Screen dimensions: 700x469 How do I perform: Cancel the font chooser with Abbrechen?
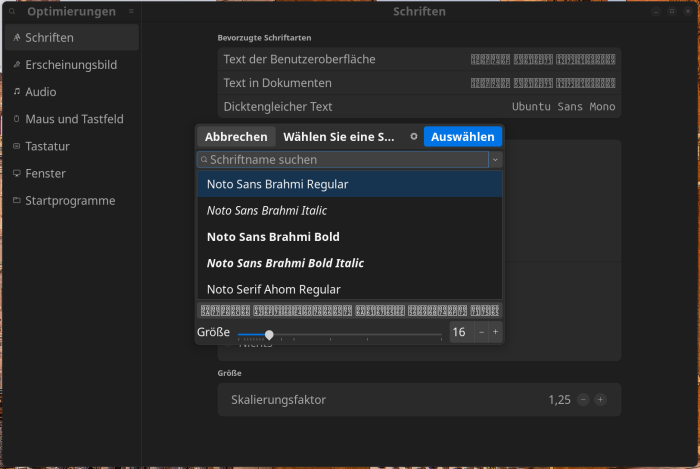click(x=236, y=137)
